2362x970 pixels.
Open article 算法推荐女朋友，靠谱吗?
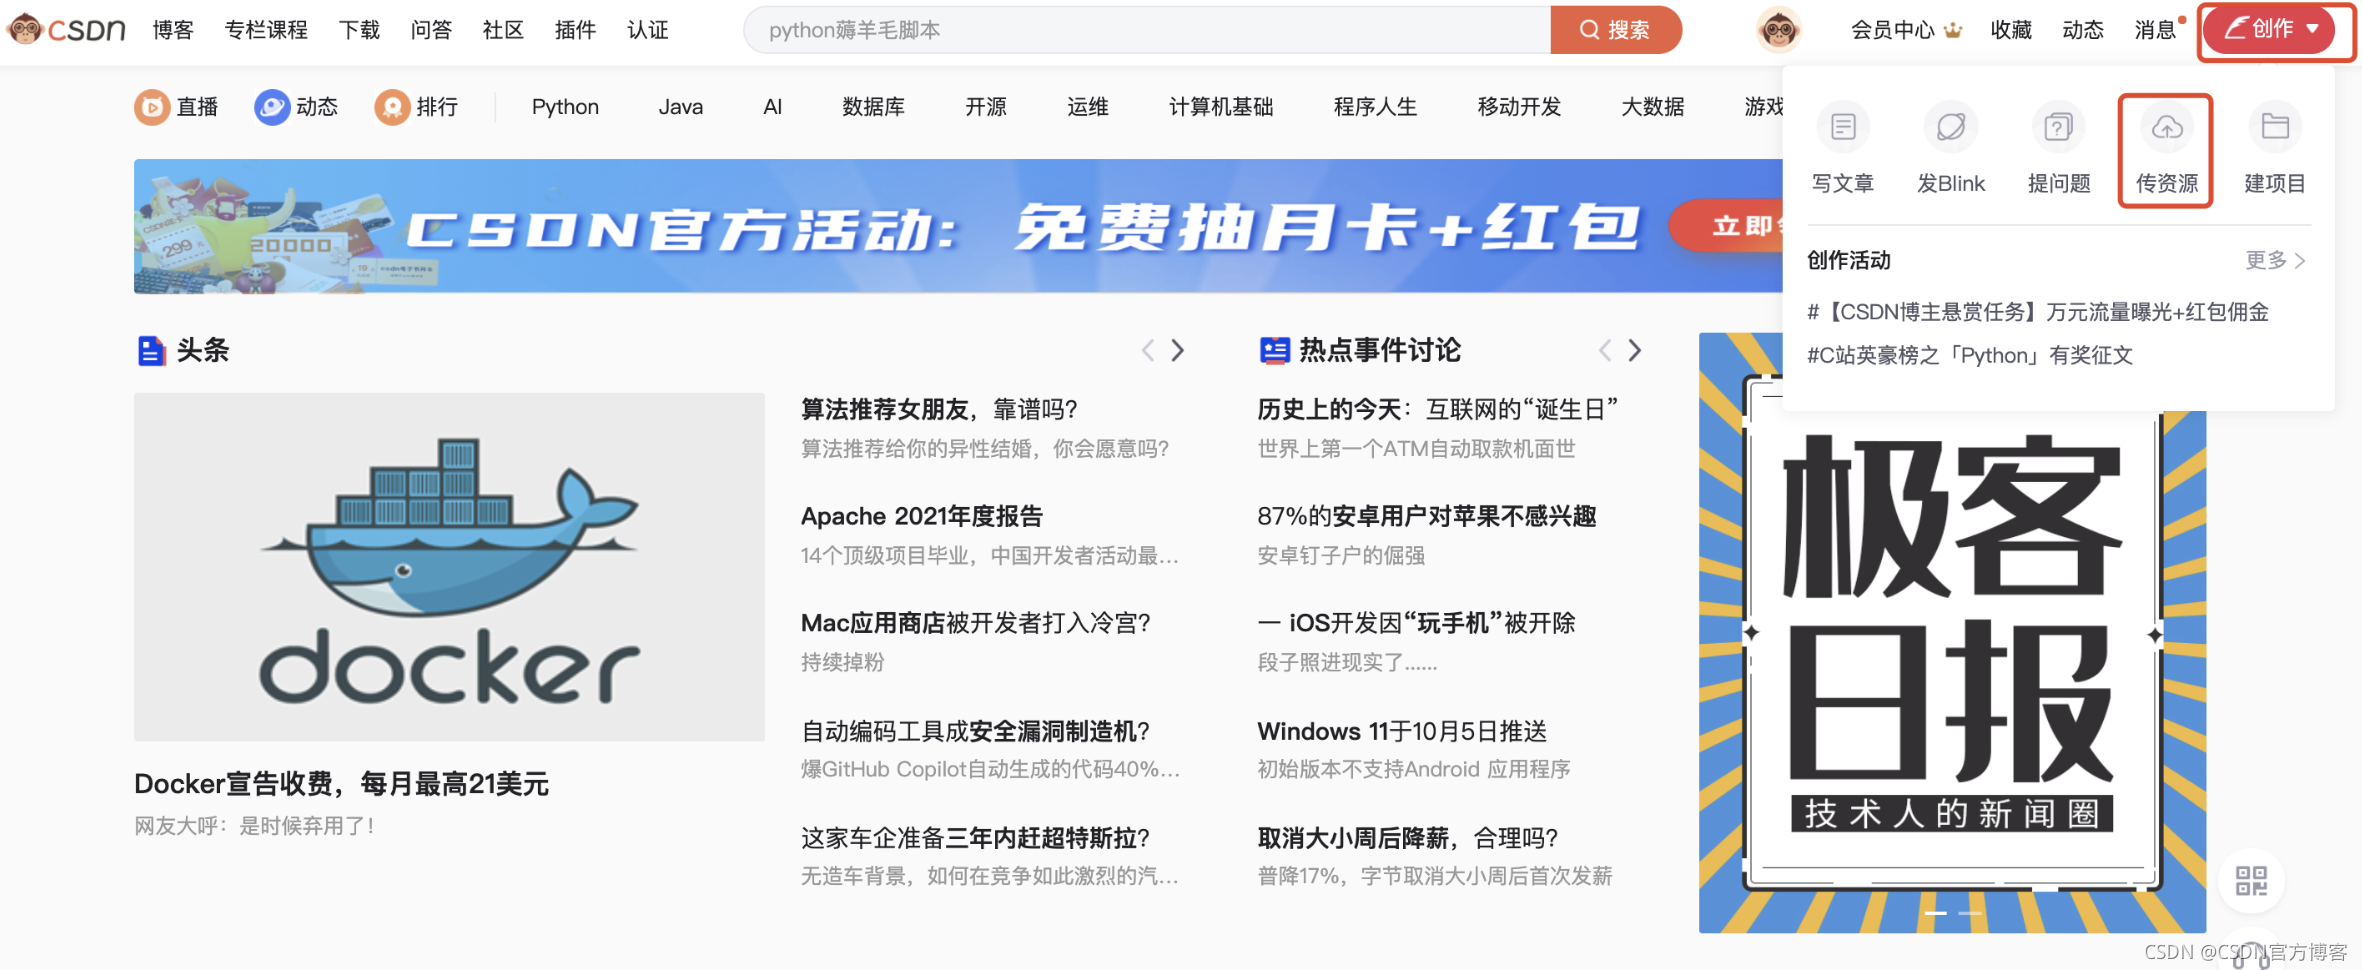pyautogui.click(x=939, y=409)
